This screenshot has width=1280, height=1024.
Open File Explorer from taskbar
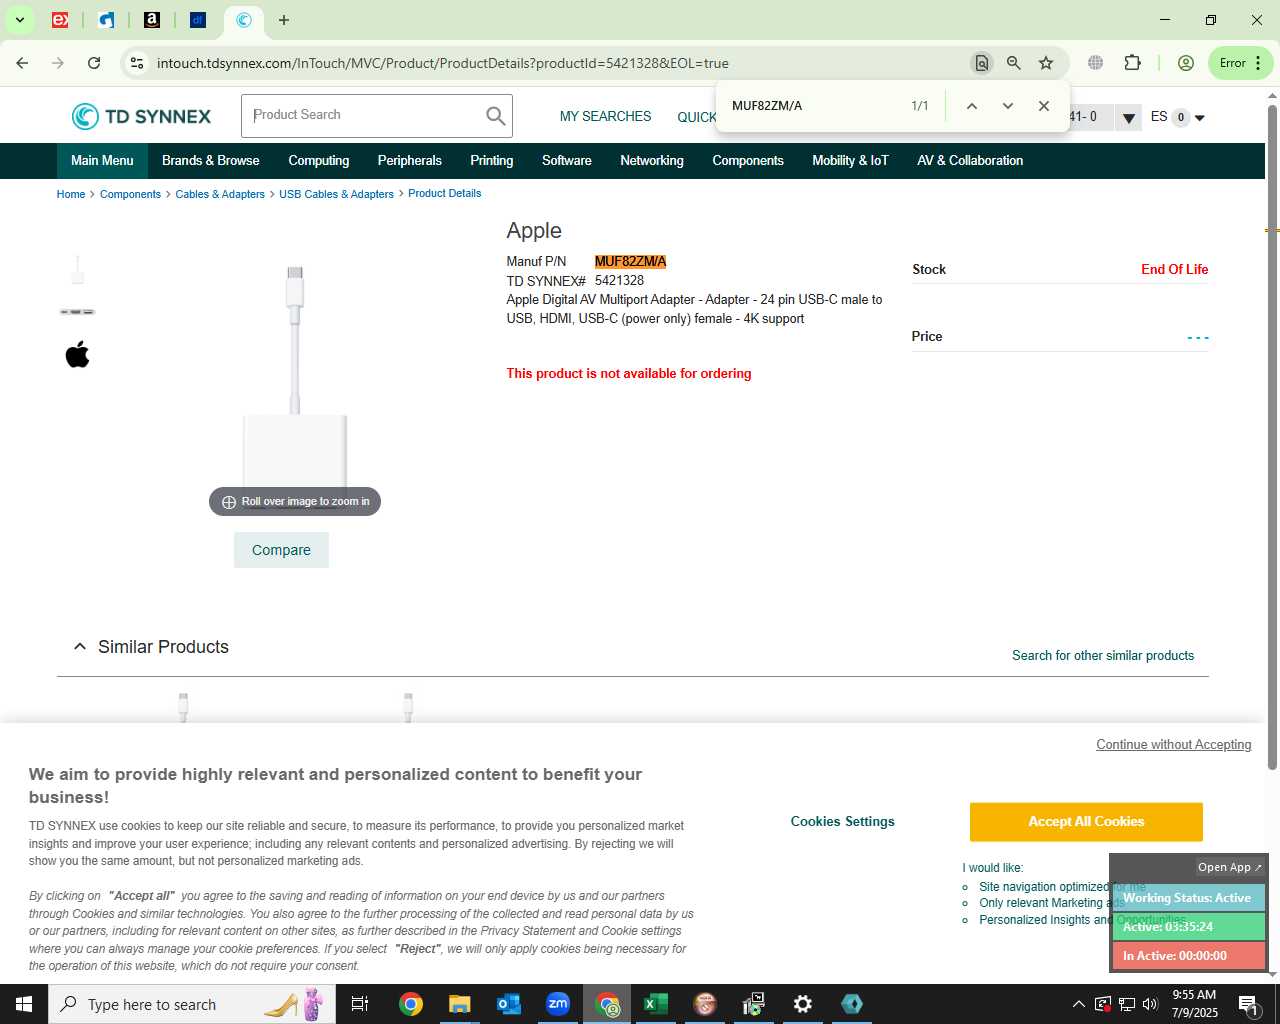click(x=459, y=1004)
